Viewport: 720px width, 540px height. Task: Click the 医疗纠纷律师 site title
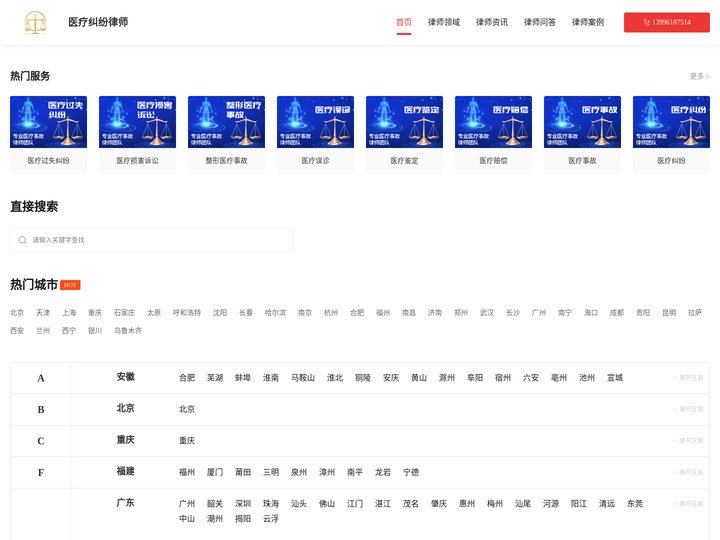(x=98, y=22)
